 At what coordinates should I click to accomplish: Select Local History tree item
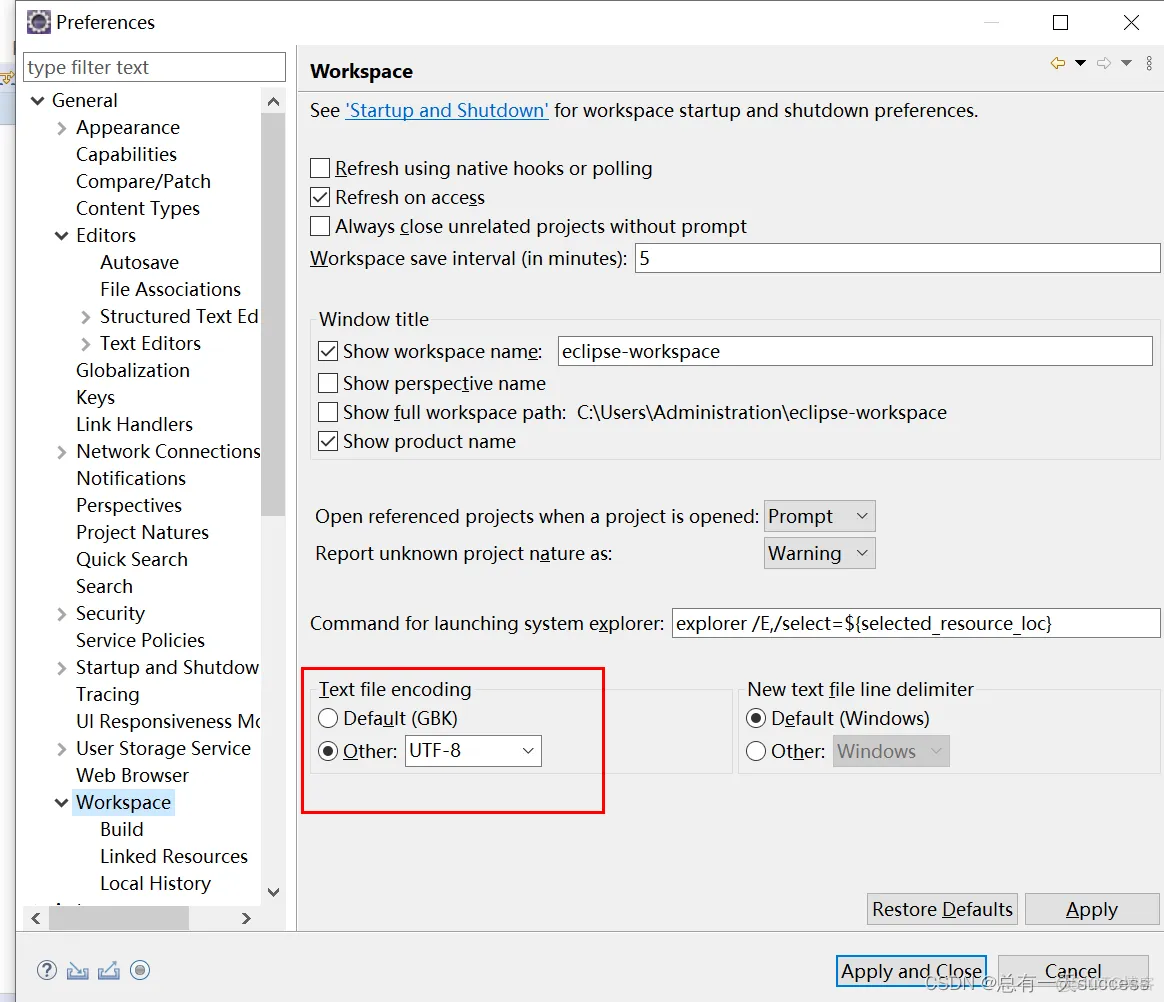click(155, 883)
